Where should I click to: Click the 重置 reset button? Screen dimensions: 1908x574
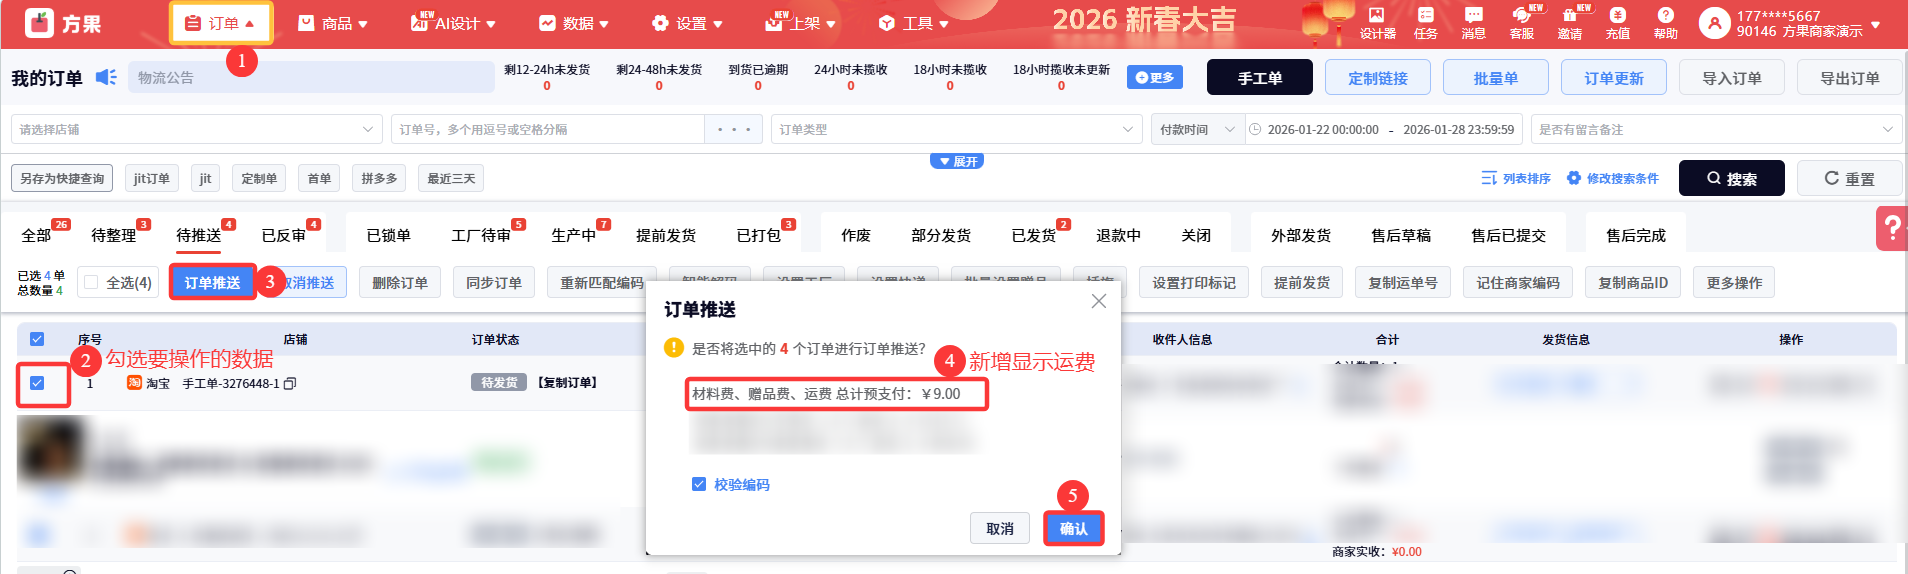point(1849,178)
